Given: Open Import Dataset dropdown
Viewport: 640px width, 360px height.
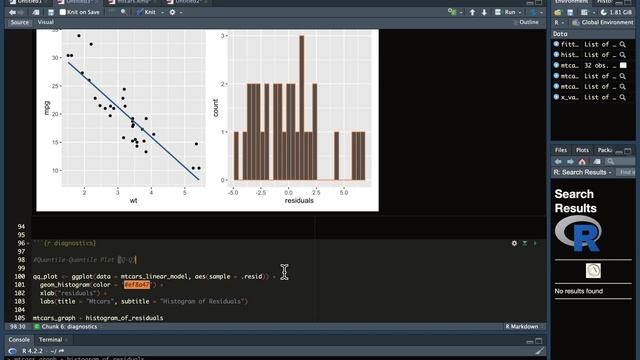Looking at the screenshot, I should tap(587, 12).
